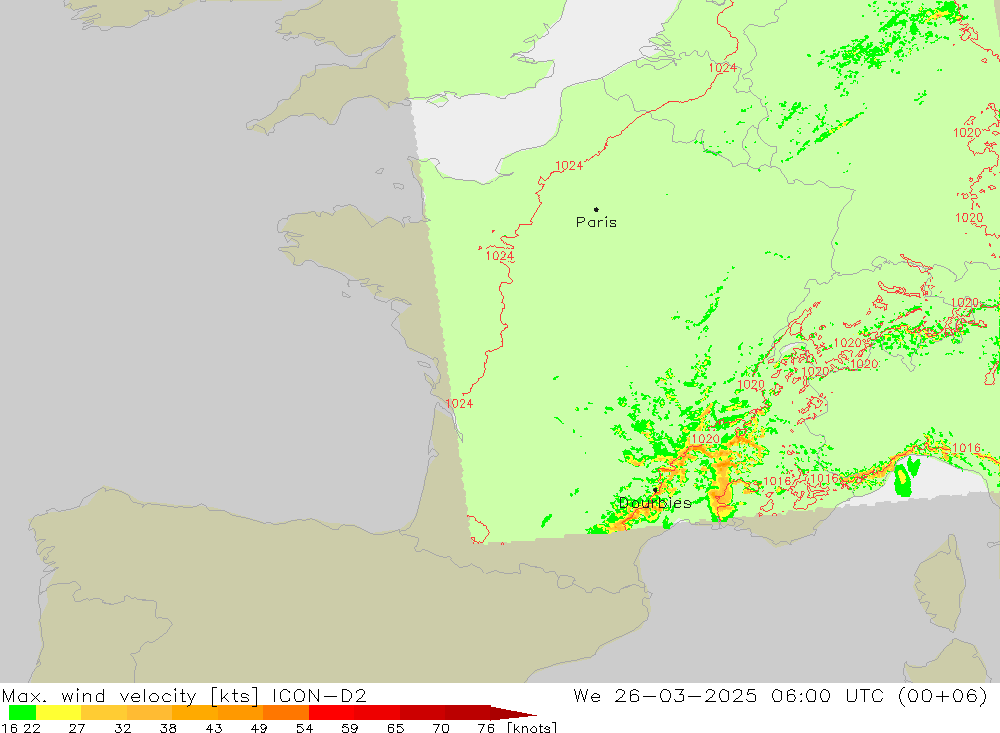Click the 'We 26-03-2025' date text
This screenshot has height=733, width=1000.
665,695
